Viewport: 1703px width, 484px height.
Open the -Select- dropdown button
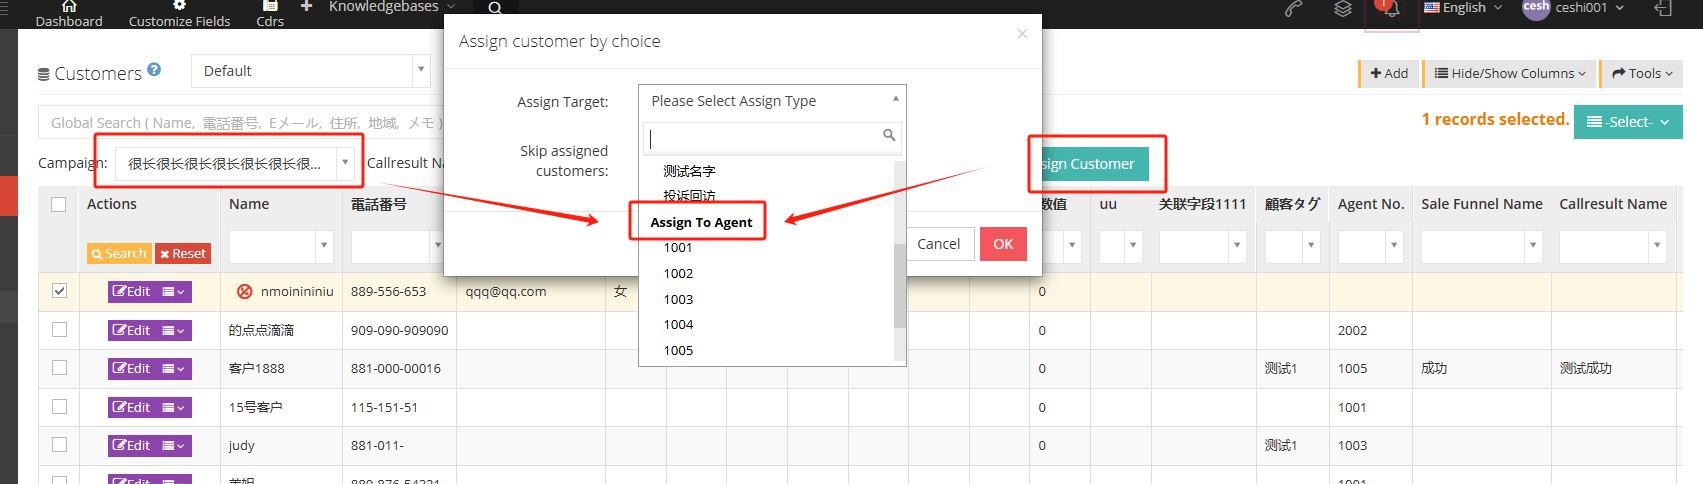click(1628, 122)
